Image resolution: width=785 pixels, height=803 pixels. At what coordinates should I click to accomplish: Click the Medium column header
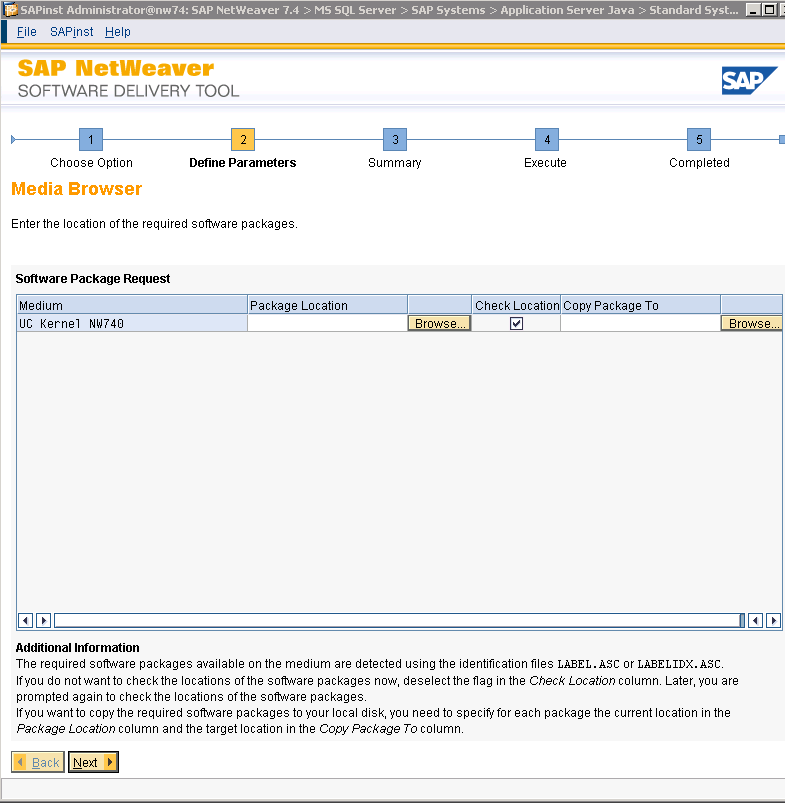coord(132,305)
